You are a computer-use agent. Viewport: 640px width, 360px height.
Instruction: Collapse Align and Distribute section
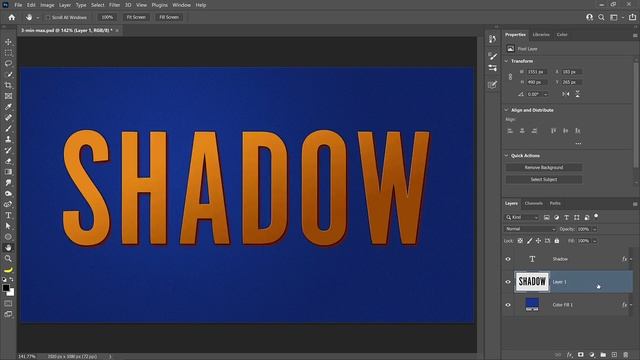point(507,110)
